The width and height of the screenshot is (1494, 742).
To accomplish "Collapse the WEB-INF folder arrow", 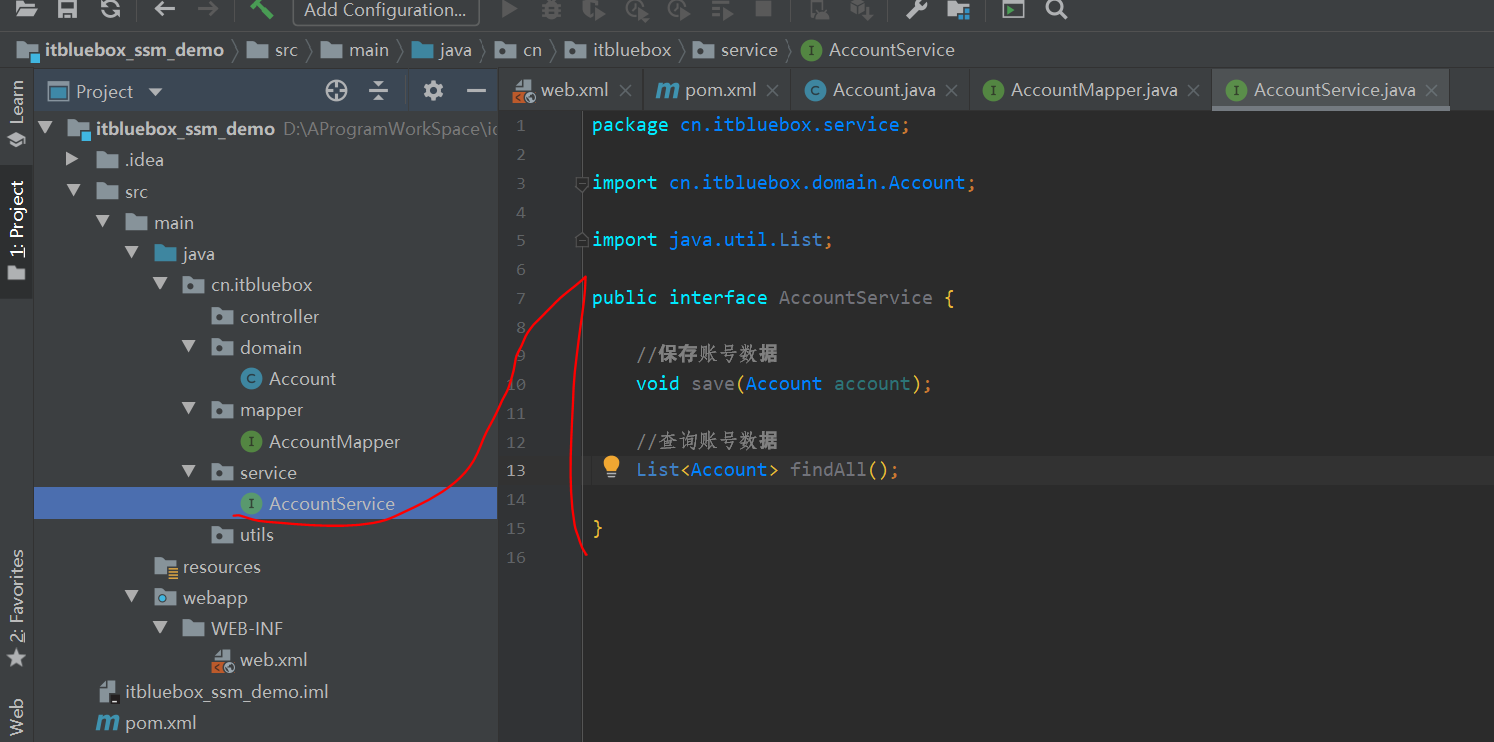I will coord(160,628).
